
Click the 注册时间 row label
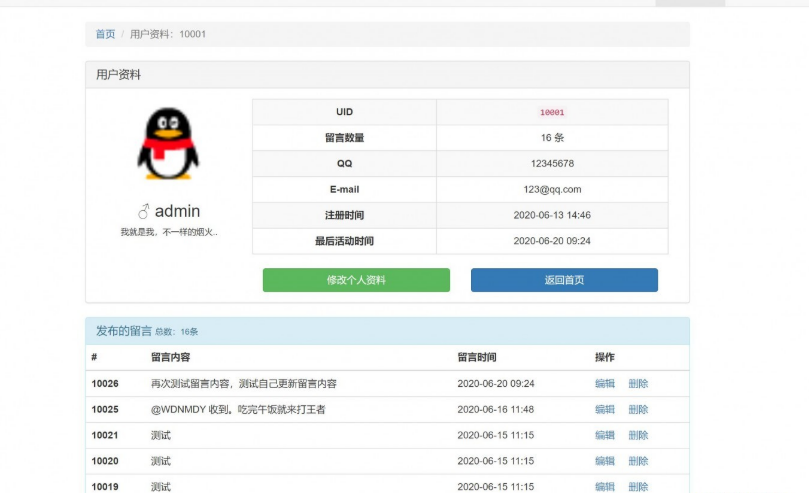tap(344, 215)
